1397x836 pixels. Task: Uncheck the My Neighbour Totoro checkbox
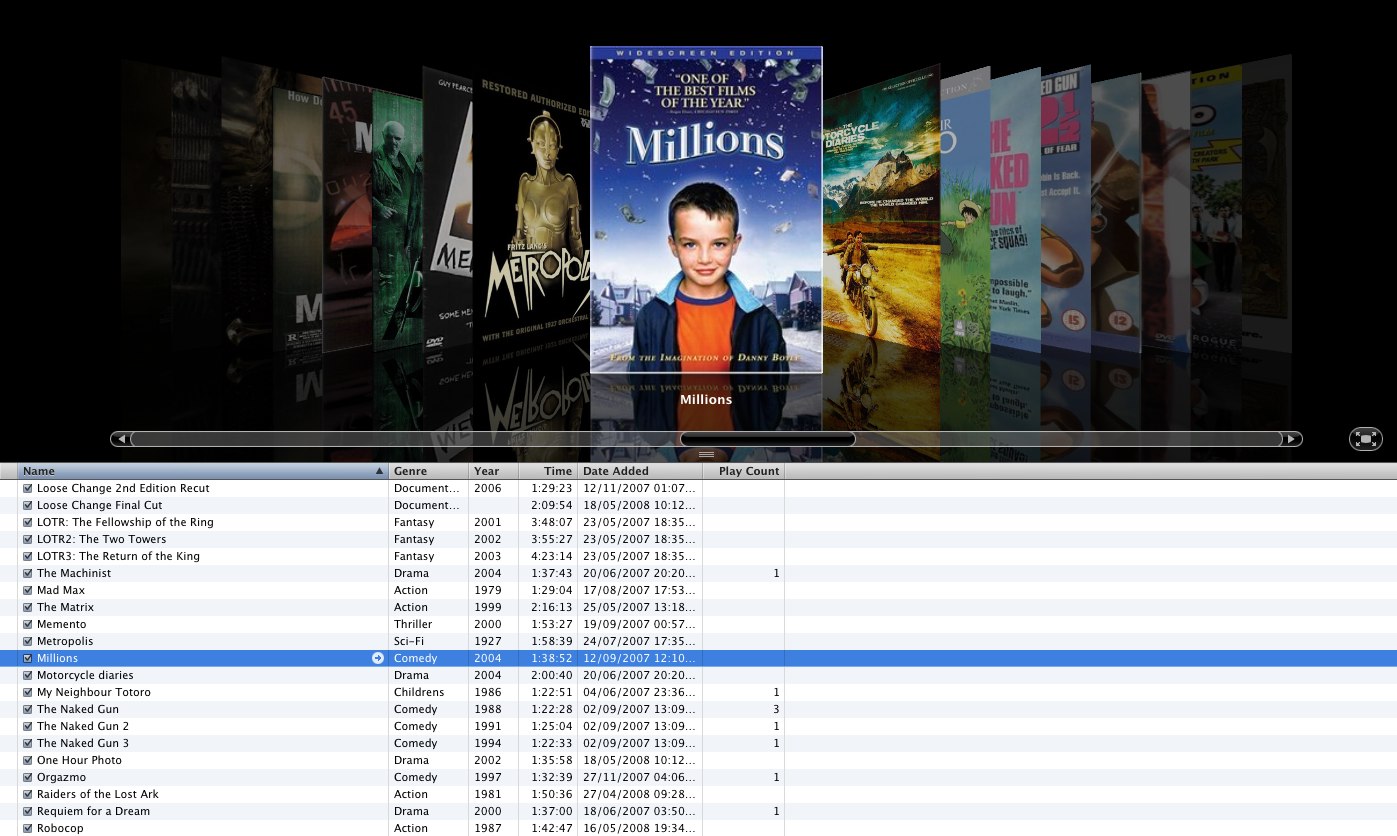28,692
